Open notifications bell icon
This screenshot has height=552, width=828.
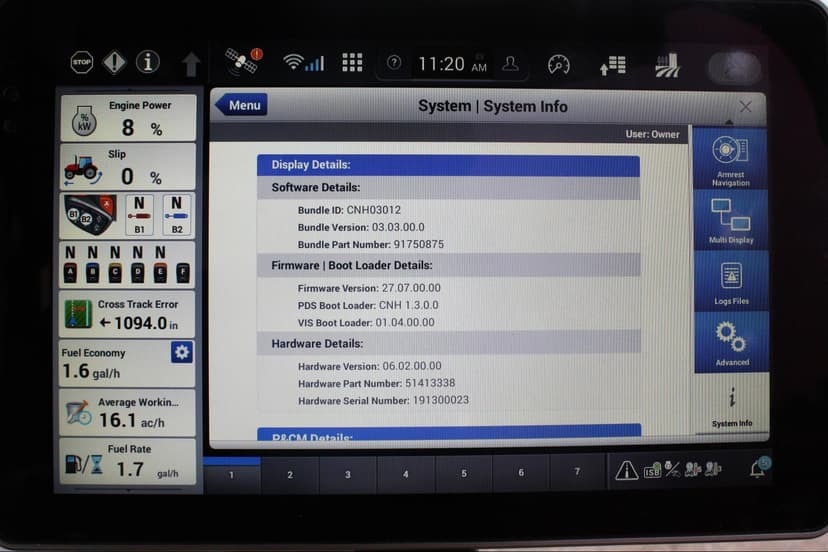(x=758, y=470)
